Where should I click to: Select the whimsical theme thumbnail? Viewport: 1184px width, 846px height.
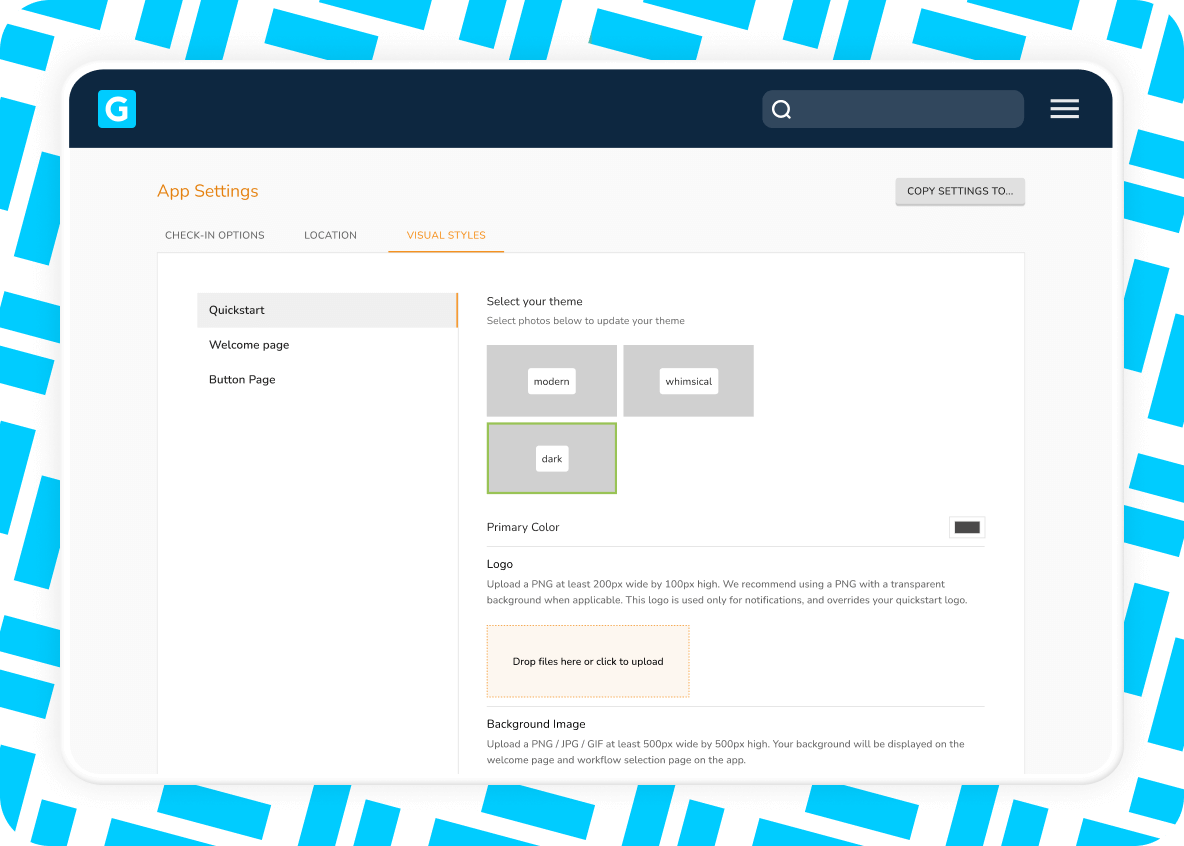point(688,381)
